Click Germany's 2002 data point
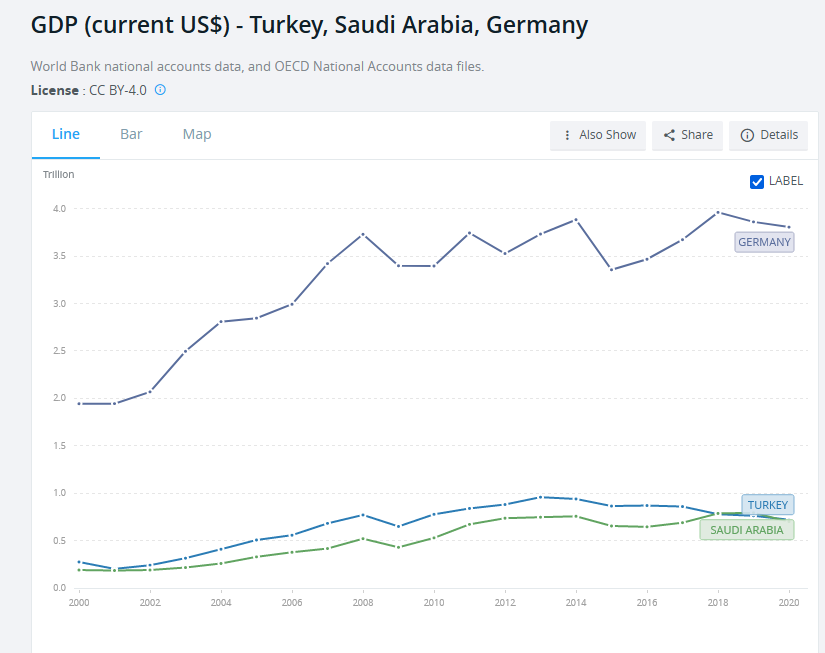This screenshot has height=653, width=825. (150, 391)
